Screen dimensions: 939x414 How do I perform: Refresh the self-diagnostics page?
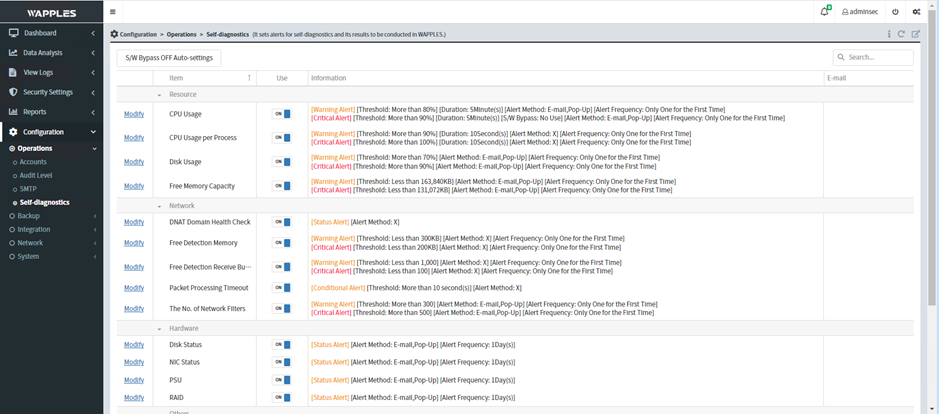click(902, 34)
